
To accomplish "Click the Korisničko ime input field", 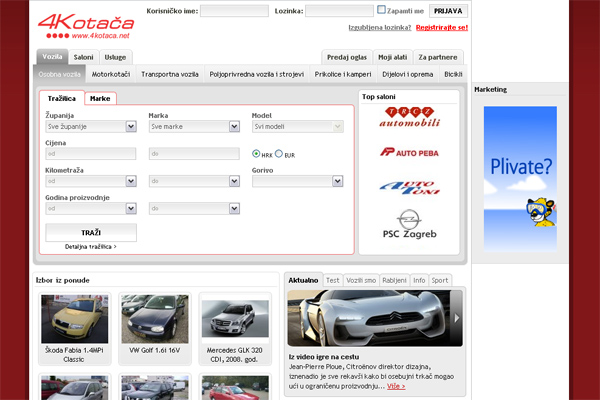I will tap(234, 11).
